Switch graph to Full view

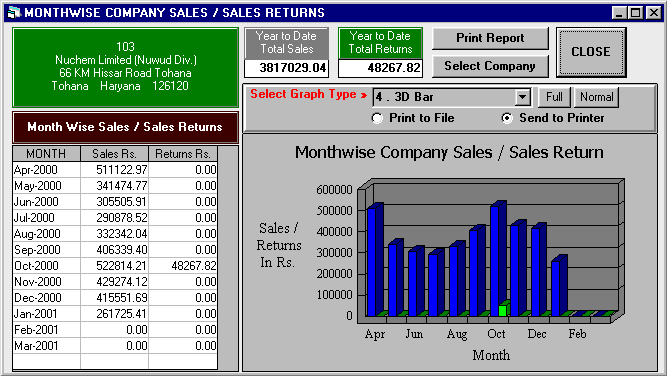554,97
